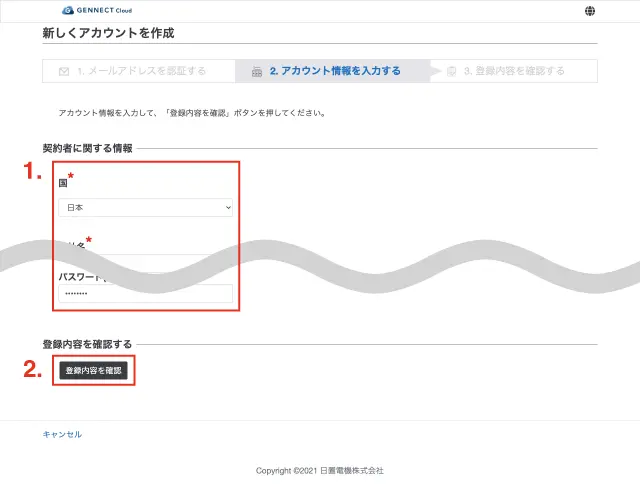This screenshot has height=500, width=640.
Task: Click the clipboard icon in step 3
Action: [451, 71]
